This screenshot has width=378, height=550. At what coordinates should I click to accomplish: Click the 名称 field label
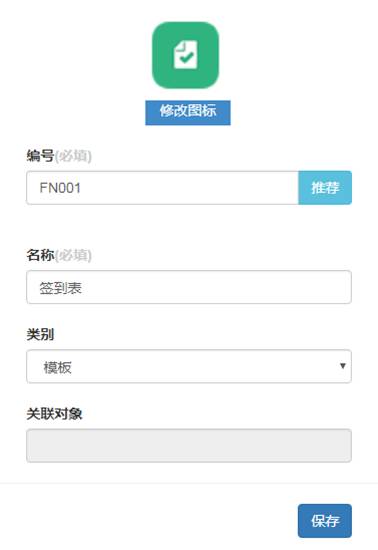[40, 255]
